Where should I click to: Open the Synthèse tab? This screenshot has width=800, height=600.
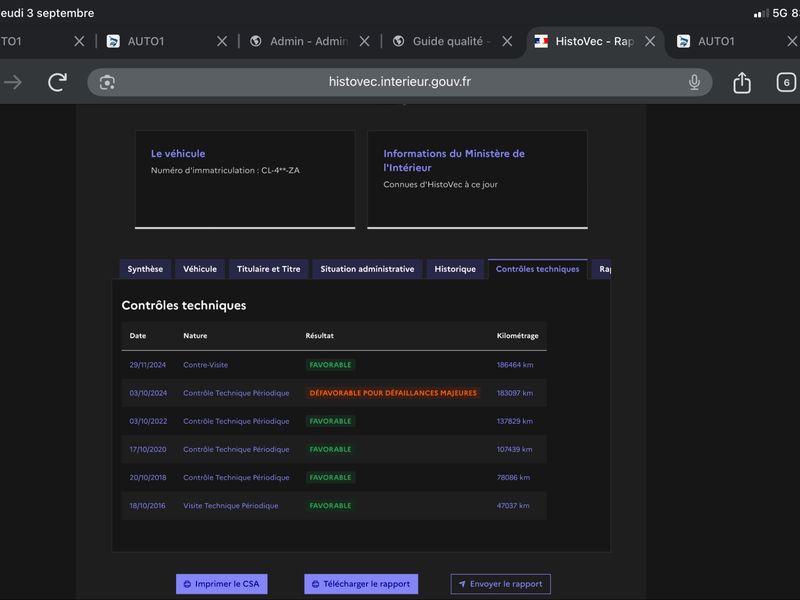[145, 269]
